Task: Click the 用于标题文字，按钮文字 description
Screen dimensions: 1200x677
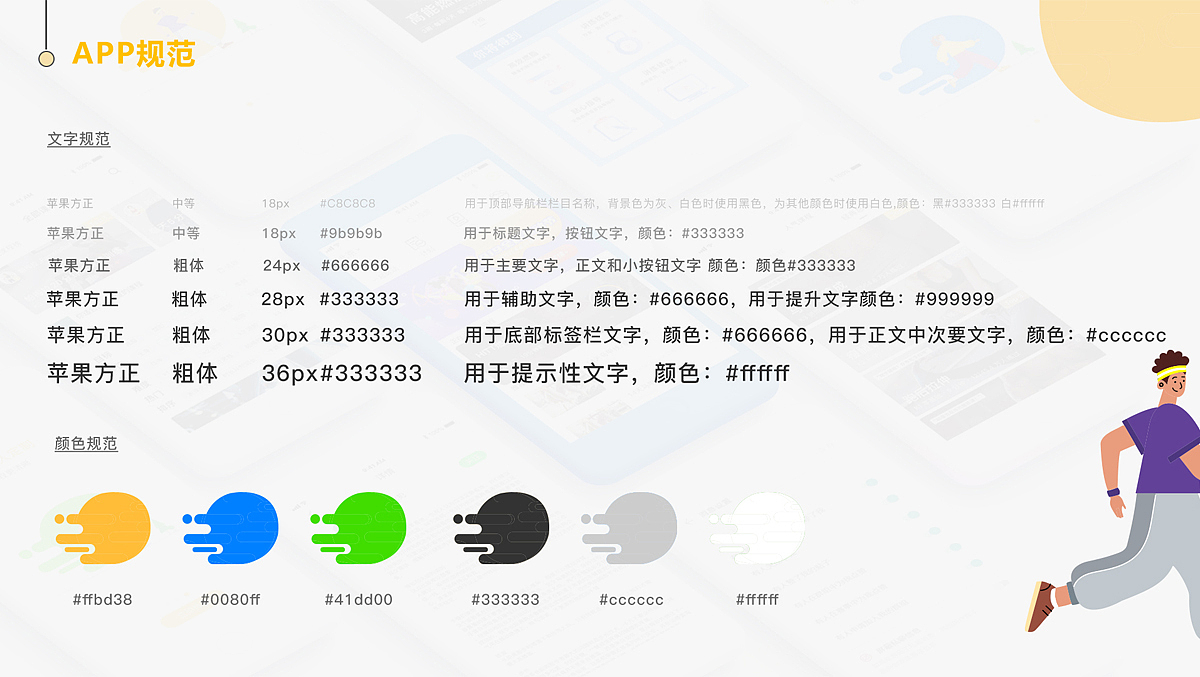Action: pyautogui.click(x=604, y=233)
